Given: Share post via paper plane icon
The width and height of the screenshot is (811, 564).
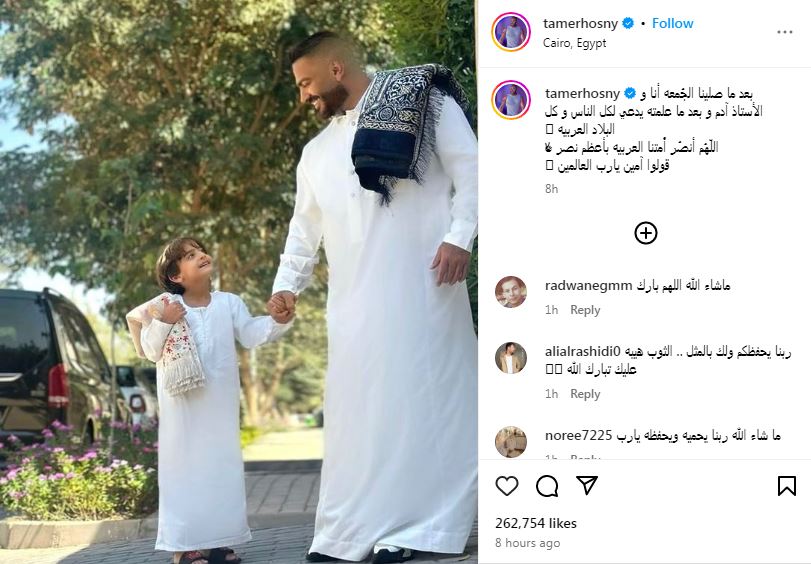Looking at the screenshot, I should pyautogui.click(x=587, y=485).
